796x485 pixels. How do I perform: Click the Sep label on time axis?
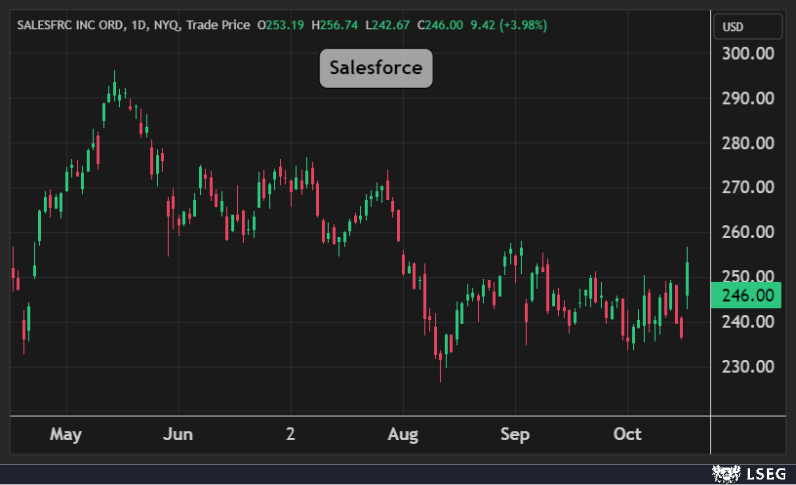click(x=514, y=434)
